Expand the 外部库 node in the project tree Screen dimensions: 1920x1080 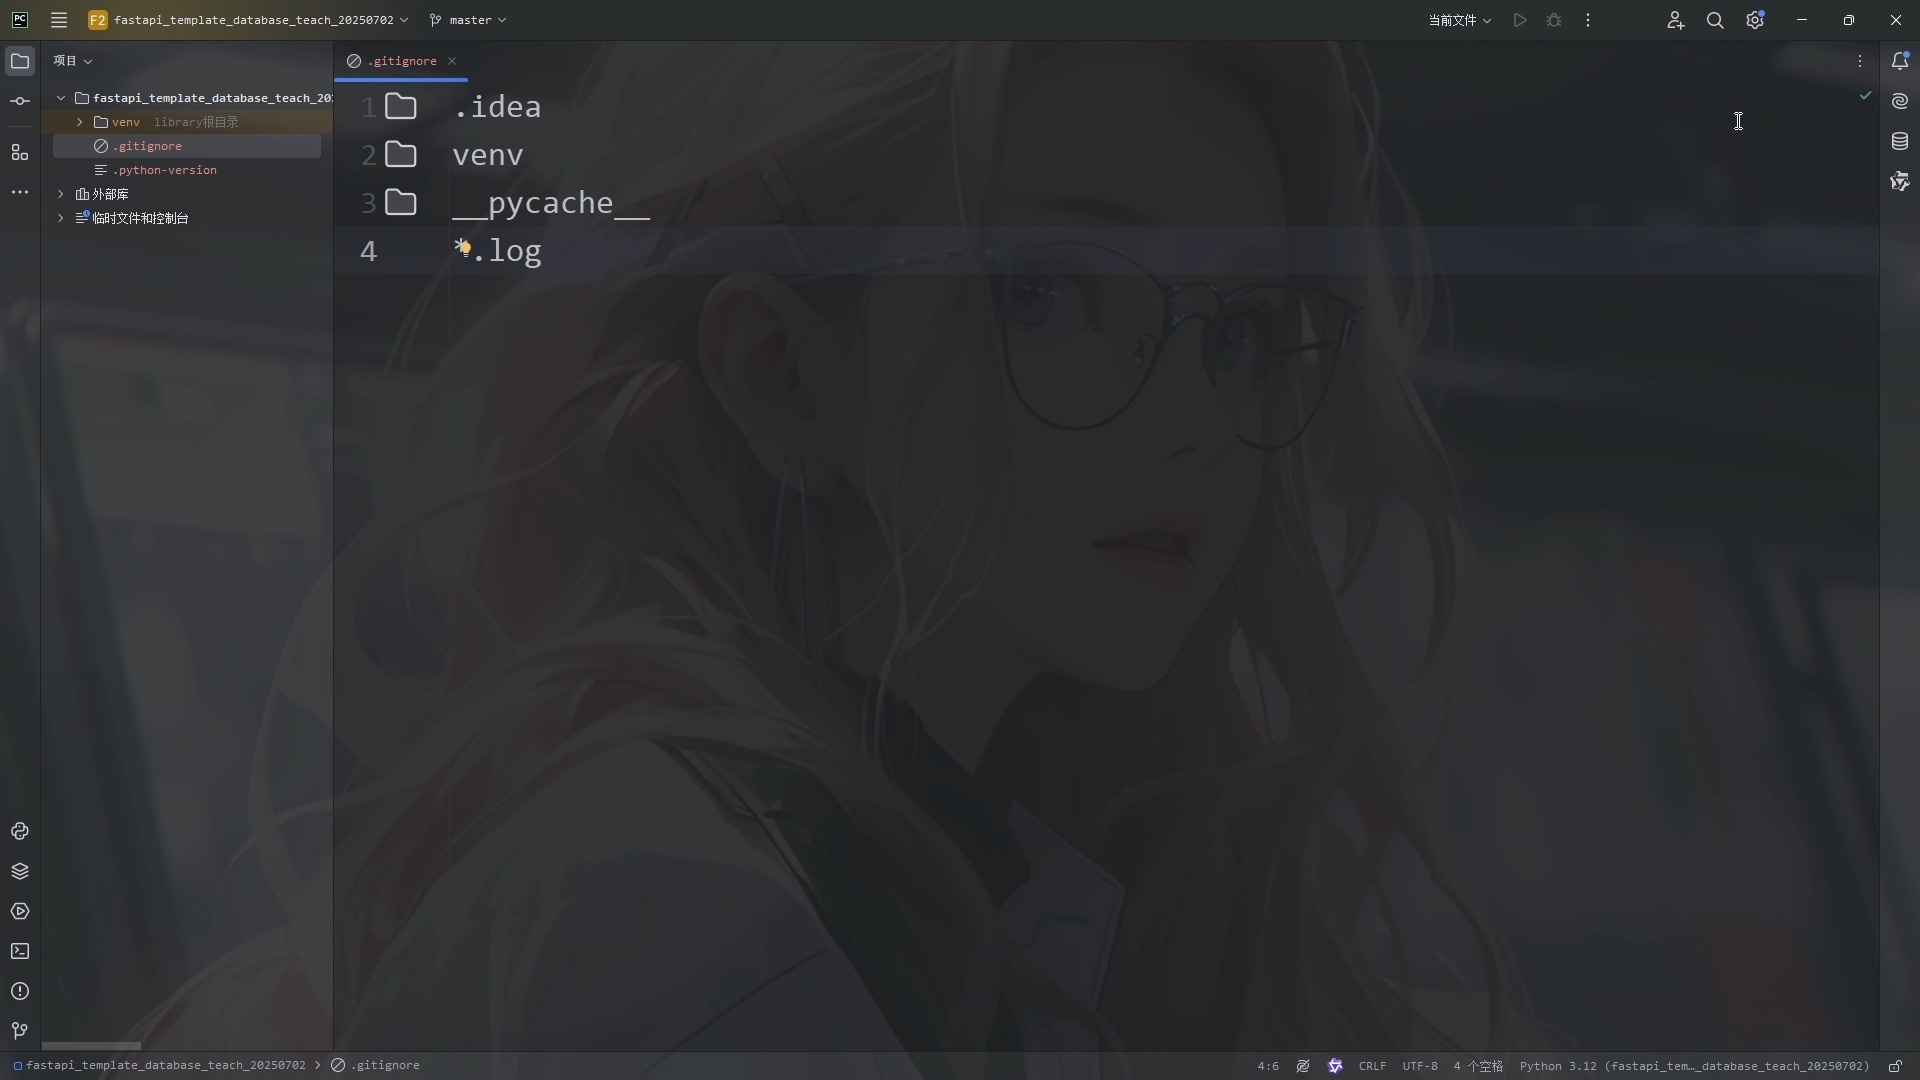[60, 194]
